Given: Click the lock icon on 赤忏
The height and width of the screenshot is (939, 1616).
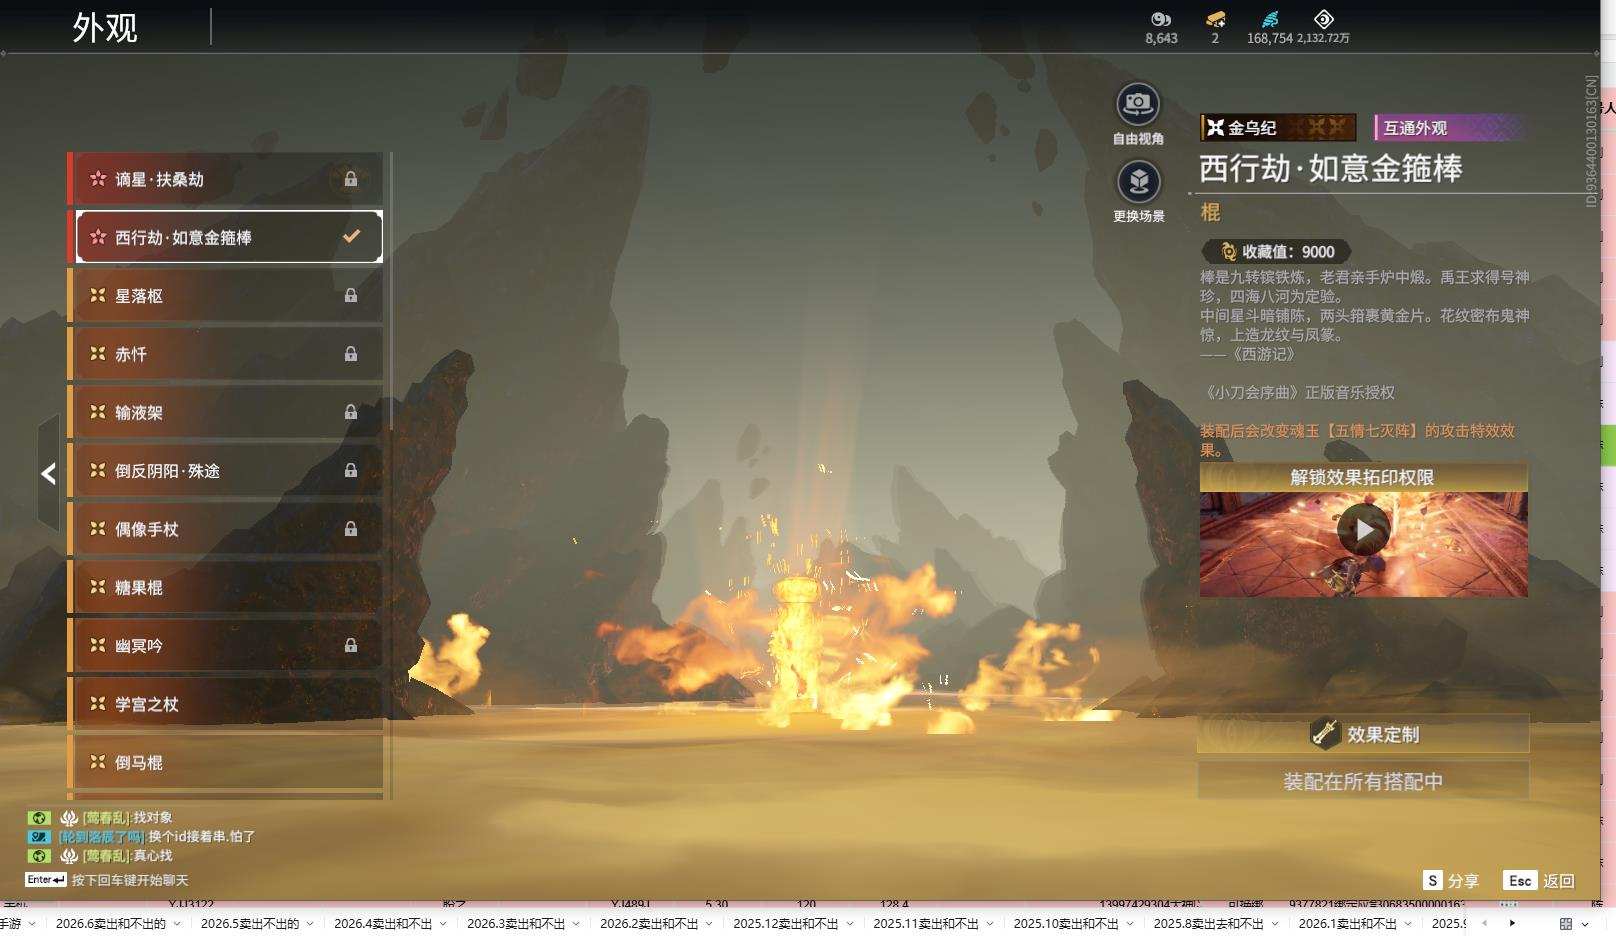Looking at the screenshot, I should [x=351, y=353].
